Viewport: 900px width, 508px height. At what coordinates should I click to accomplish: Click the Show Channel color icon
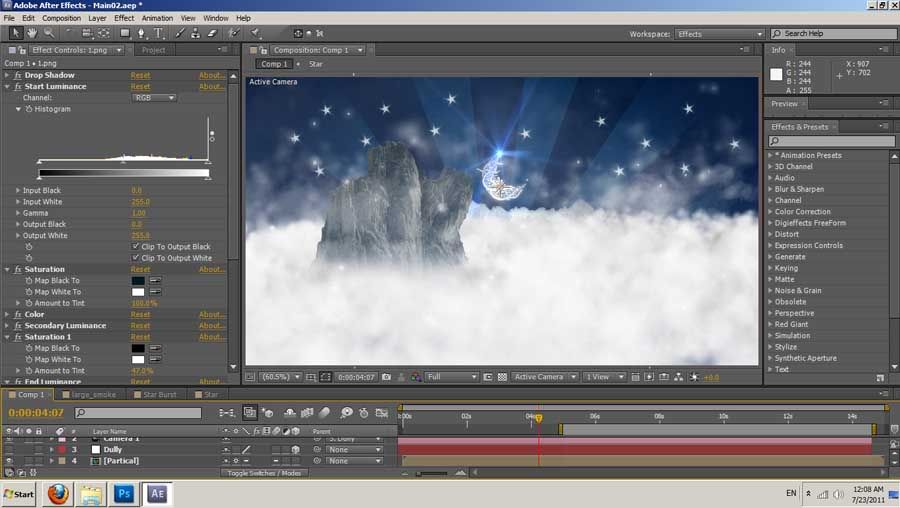pyautogui.click(x=416, y=377)
